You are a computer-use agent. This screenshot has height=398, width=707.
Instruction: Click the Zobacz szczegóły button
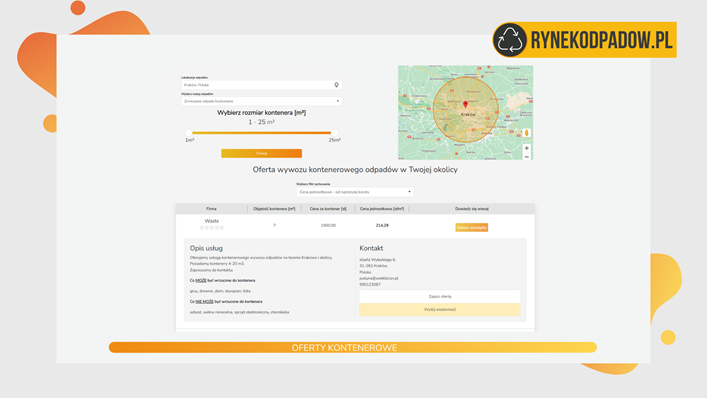472,228
